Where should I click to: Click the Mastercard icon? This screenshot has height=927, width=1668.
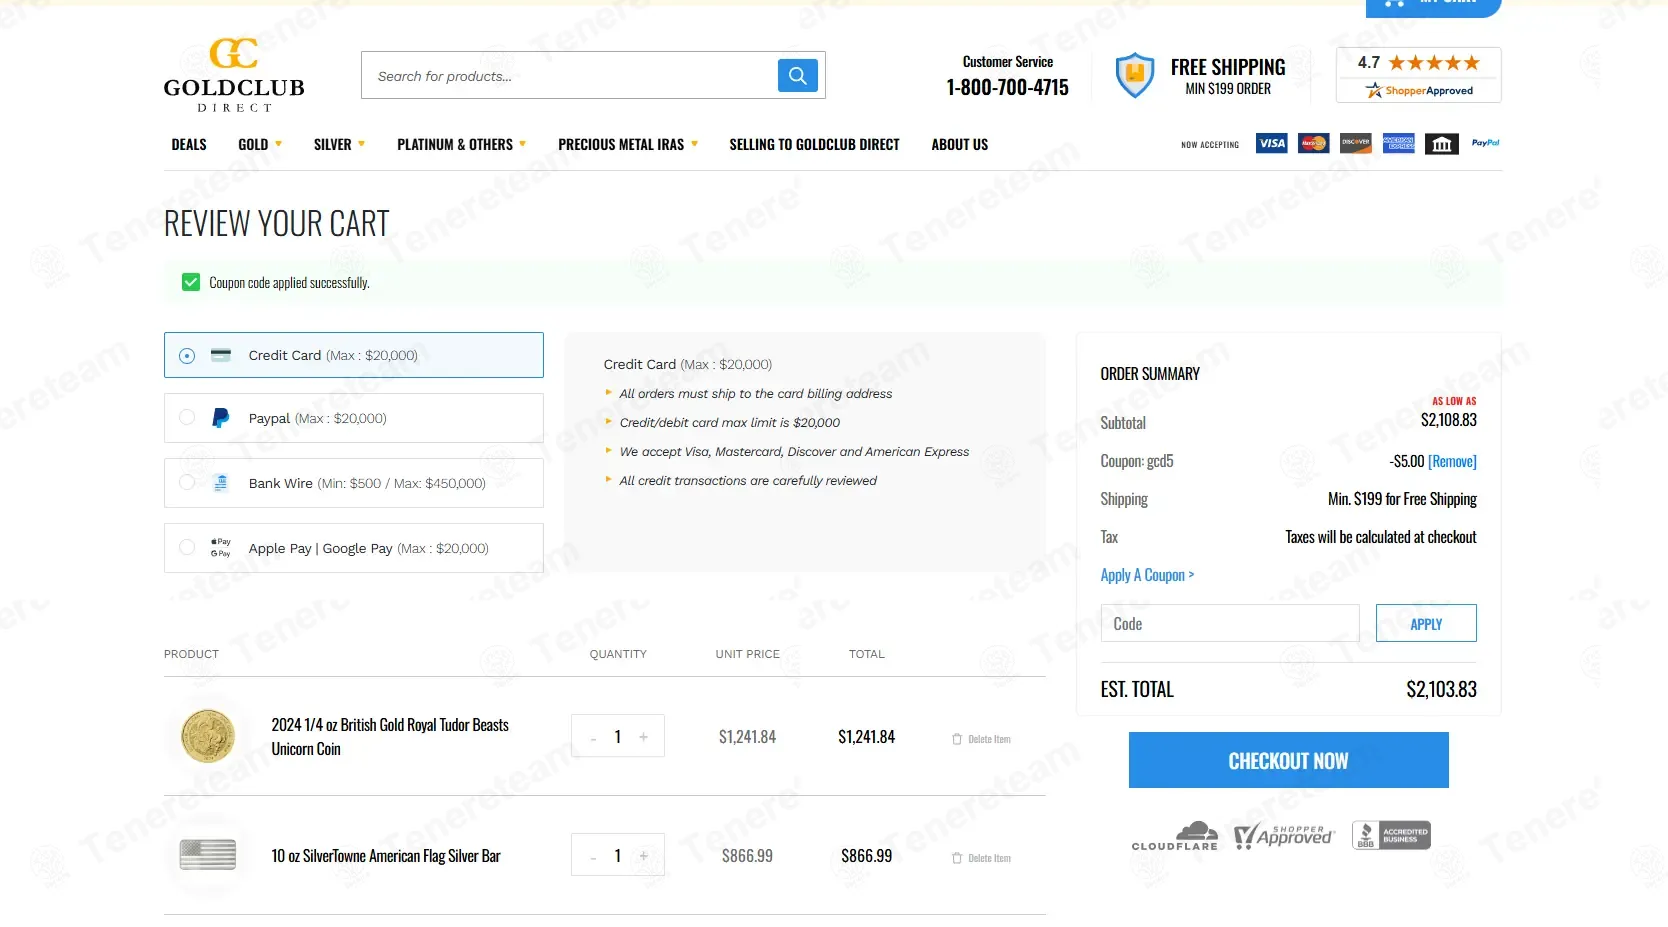click(1314, 143)
